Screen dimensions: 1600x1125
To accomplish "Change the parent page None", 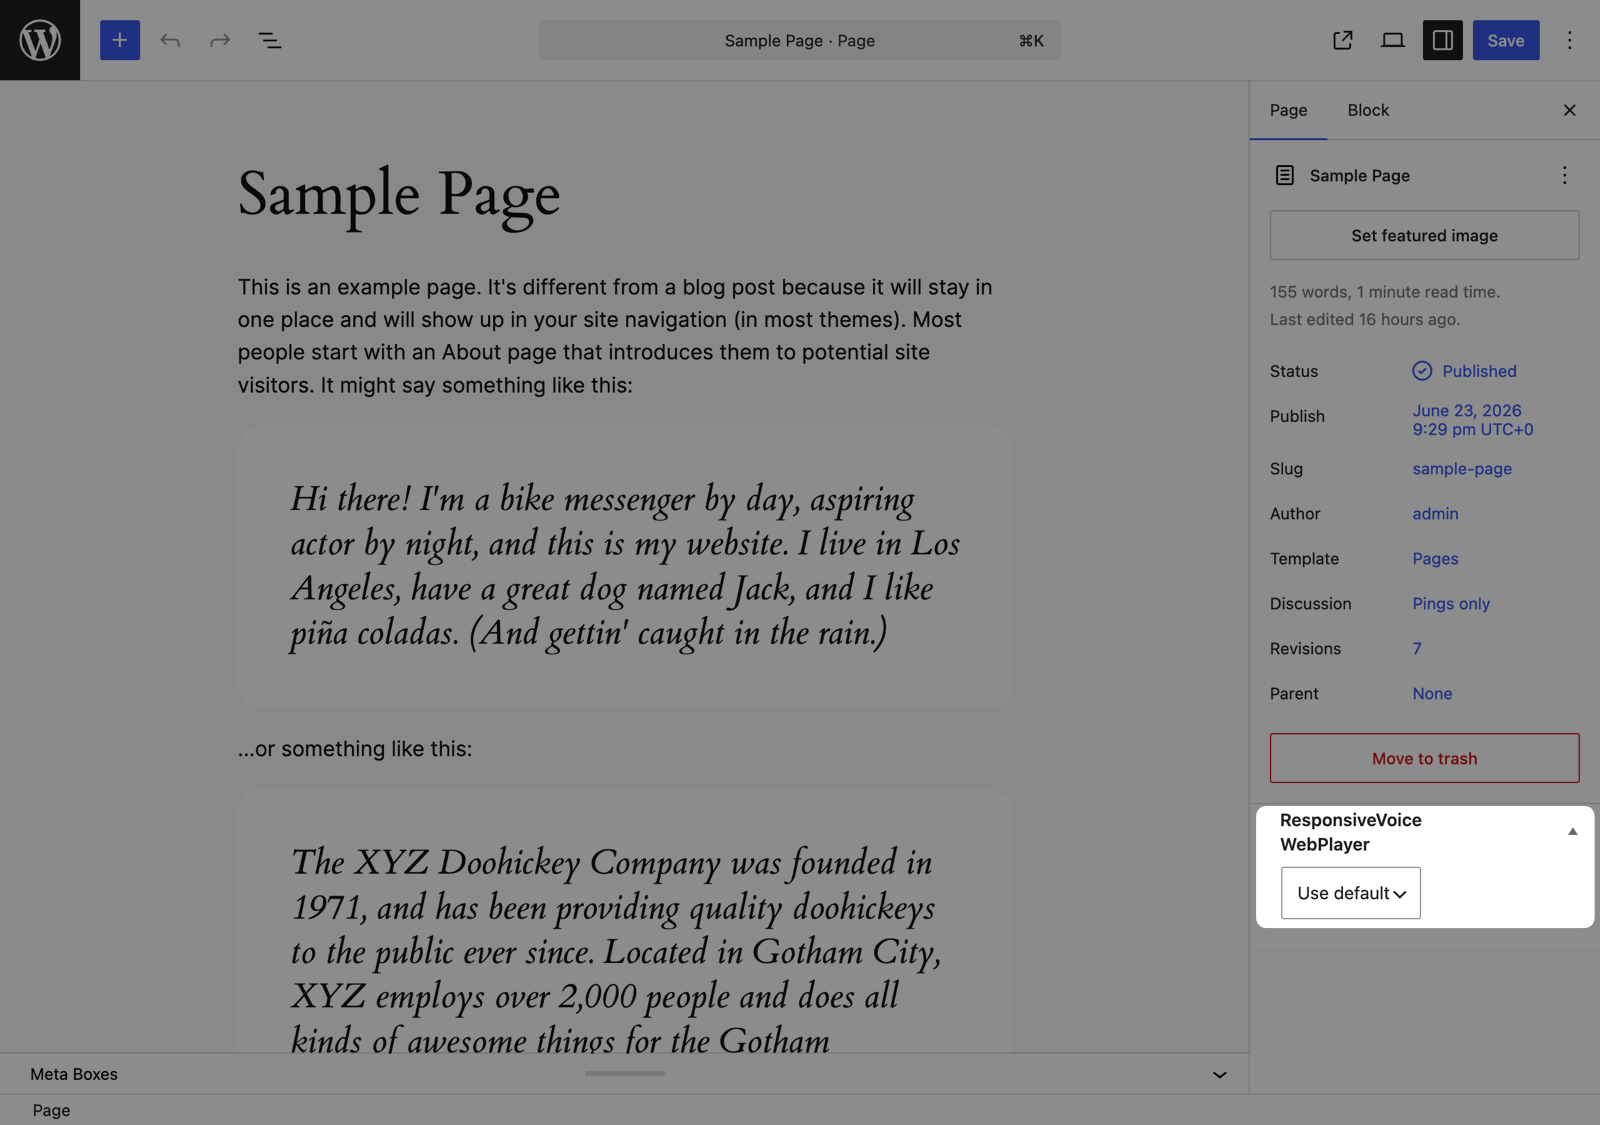I will pyautogui.click(x=1432, y=694).
